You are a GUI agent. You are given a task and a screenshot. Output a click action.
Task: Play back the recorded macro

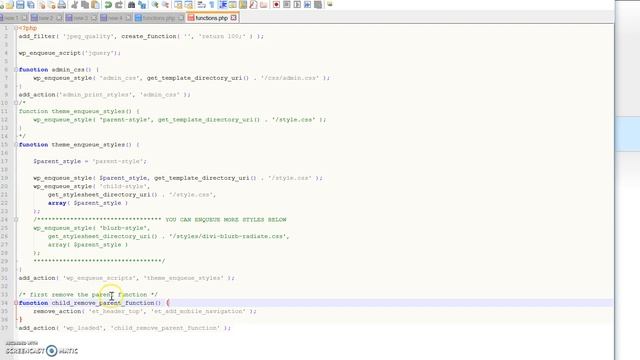tap(297, 5)
